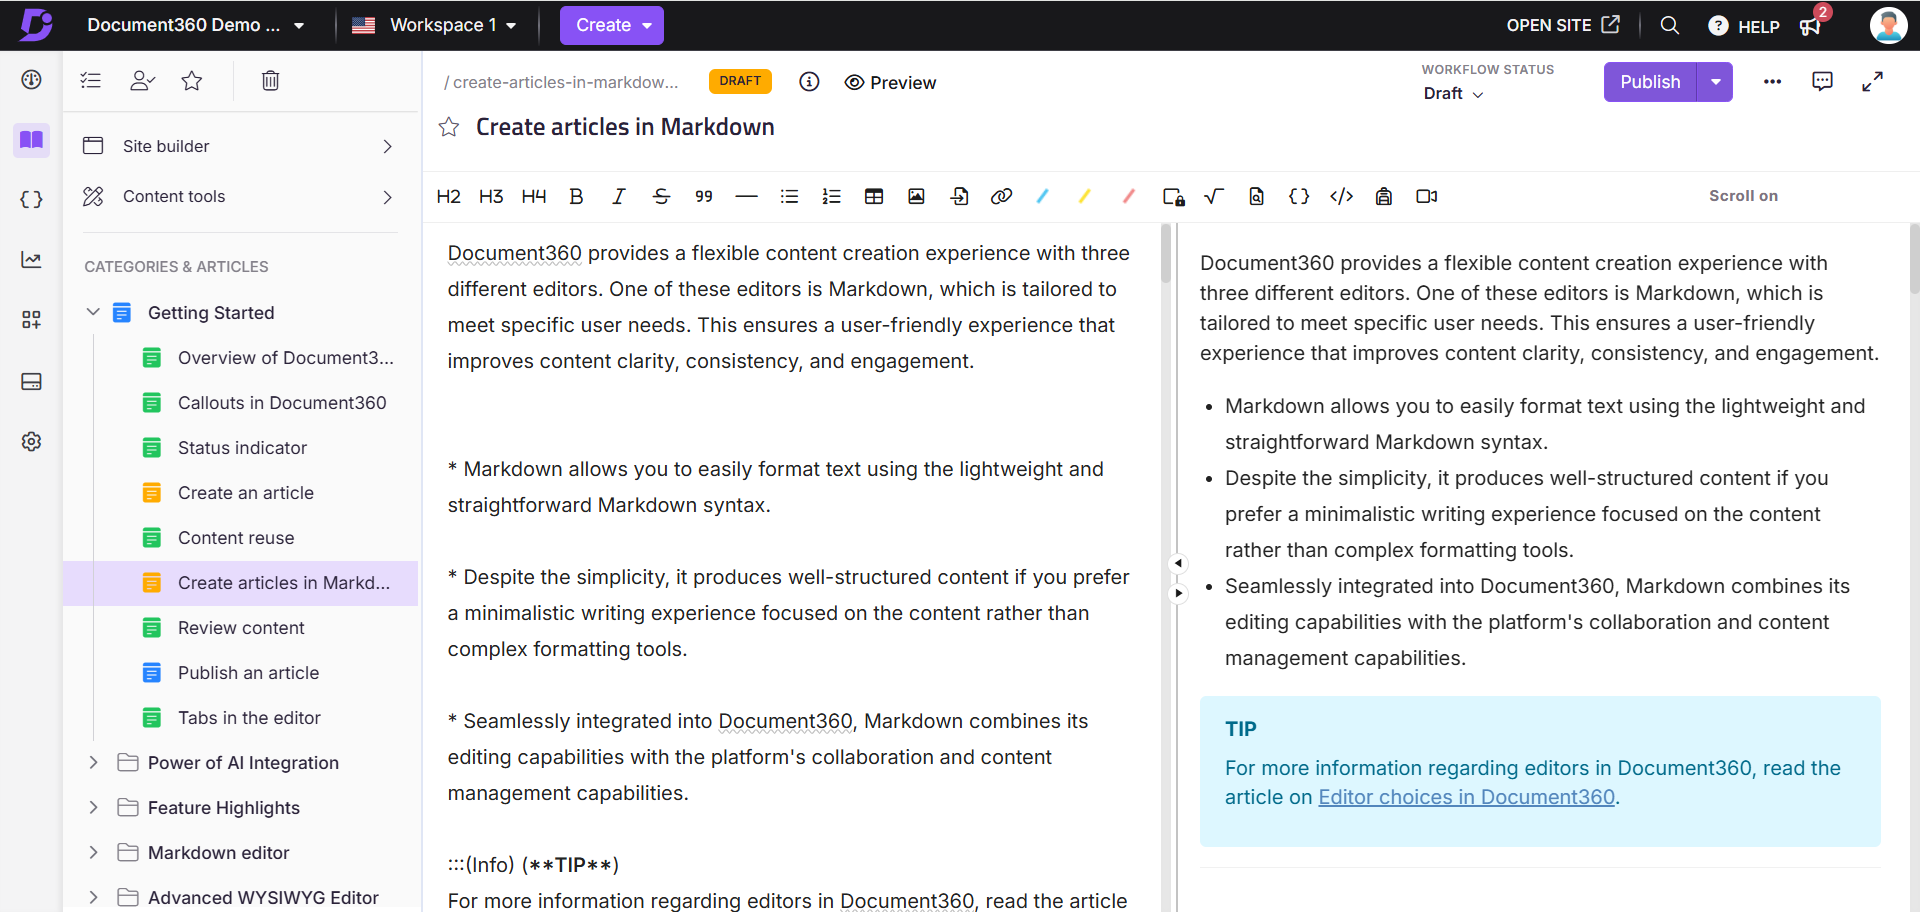The width and height of the screenshot is (1920, 912).
Task: Add blue info callout
Action: (x=1043, y=196)
